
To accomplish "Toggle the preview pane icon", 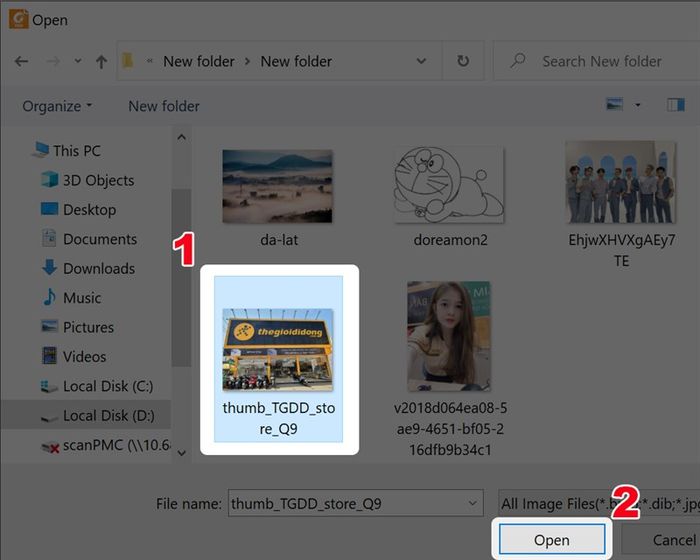I will (x=676, y=105).
